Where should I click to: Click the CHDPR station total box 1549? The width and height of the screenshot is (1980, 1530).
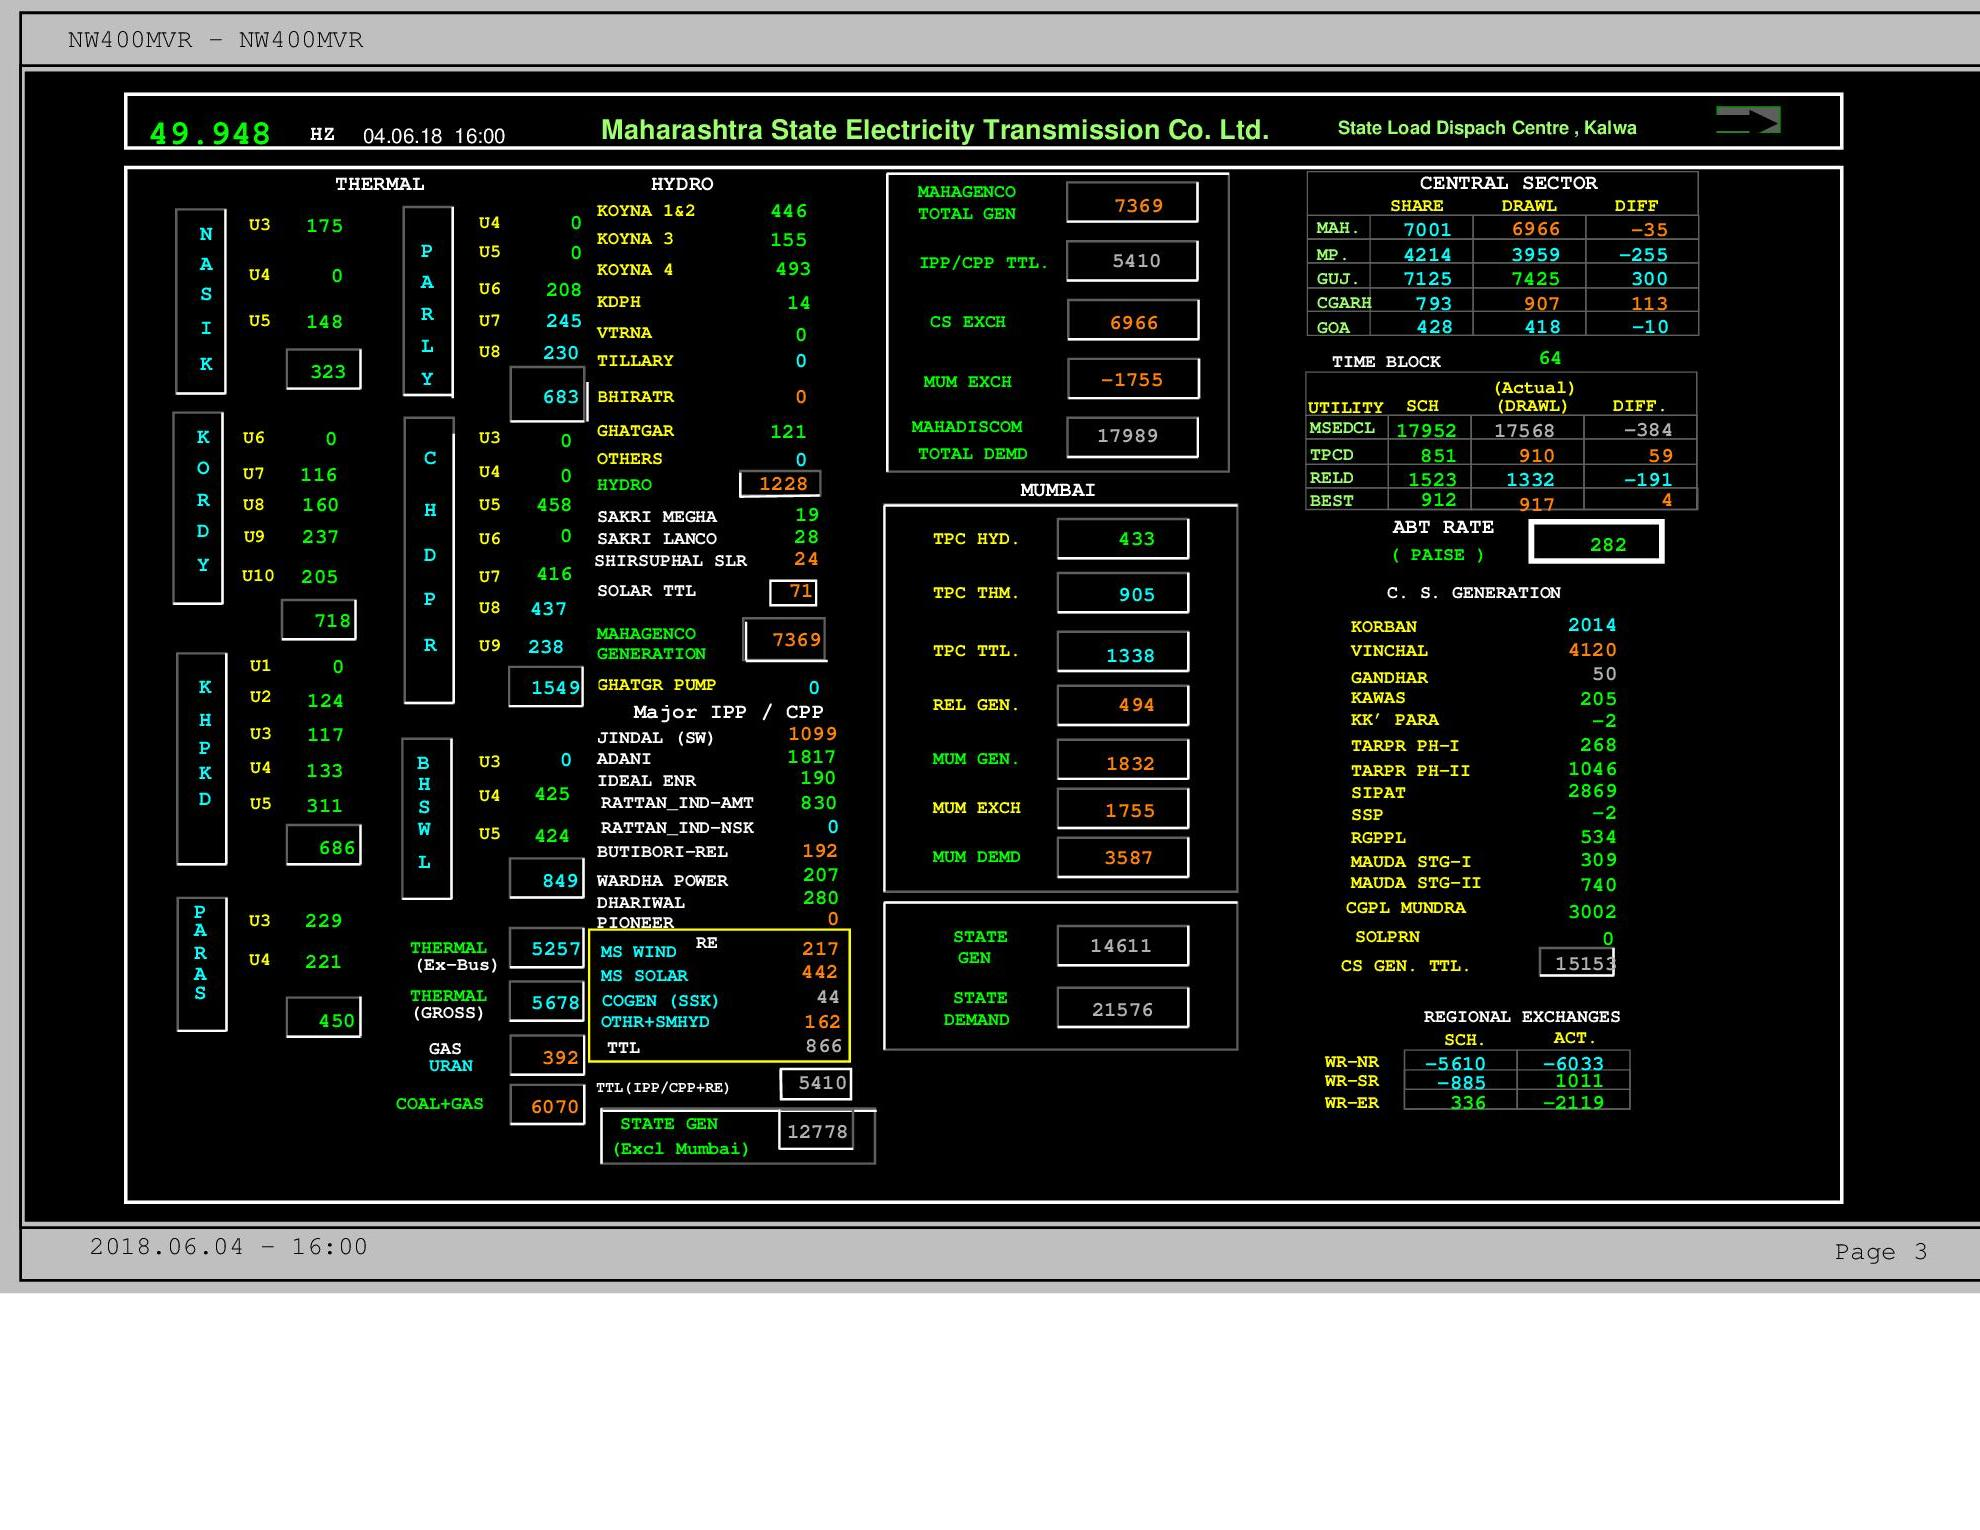[546, 687]
